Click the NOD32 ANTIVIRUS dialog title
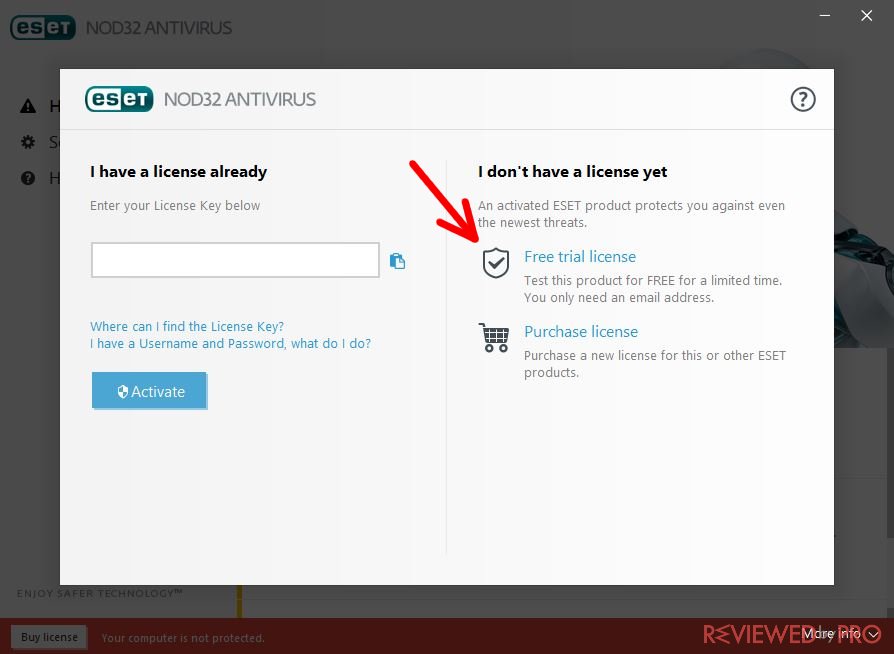The width and height of the screenshot is (894, 654). coord(239,100)
